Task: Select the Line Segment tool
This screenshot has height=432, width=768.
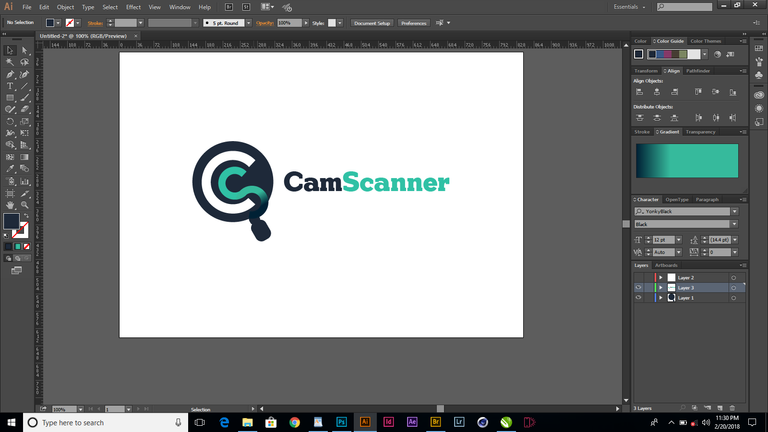Action: click(x=24, y=86)
